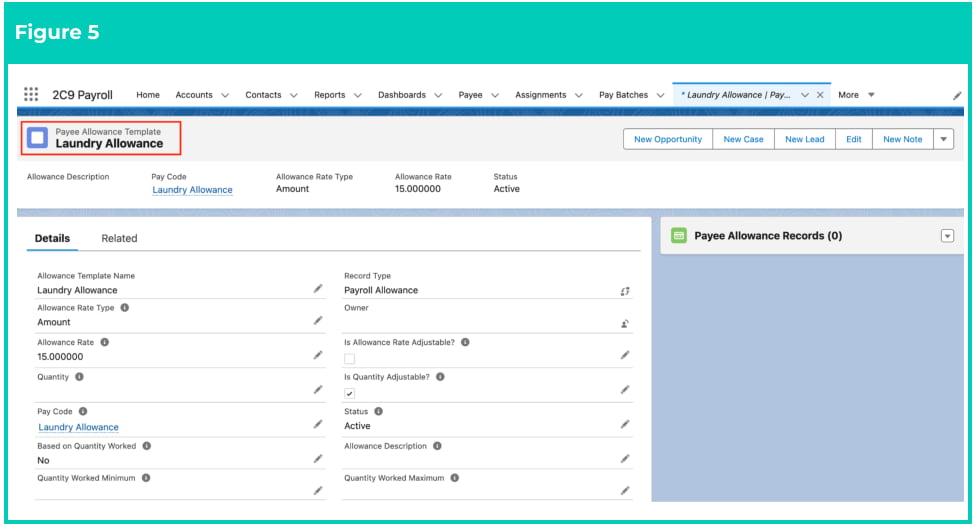The height and width of the screenshot is (528, 976).
Task: Open the Reports navigation tab
Action: point(329,95)
